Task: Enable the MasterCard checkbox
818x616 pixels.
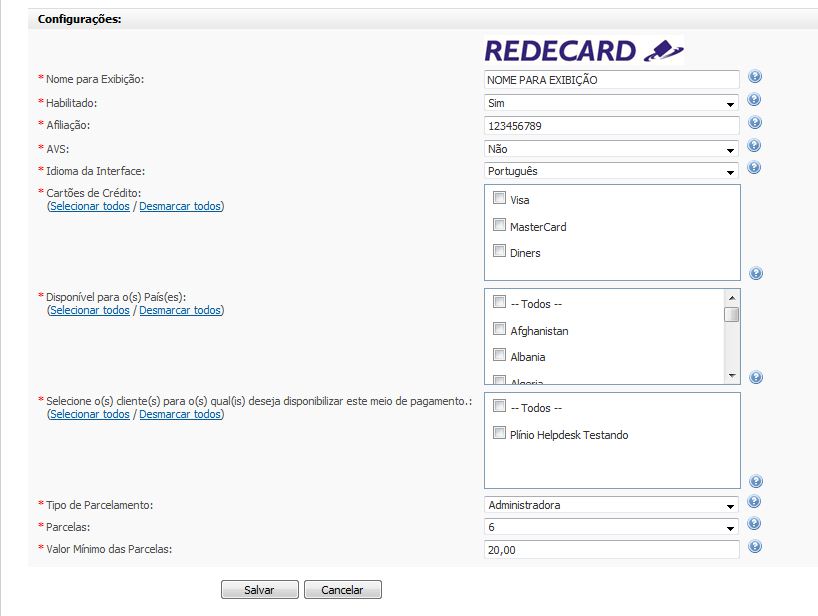Action: 499,225
